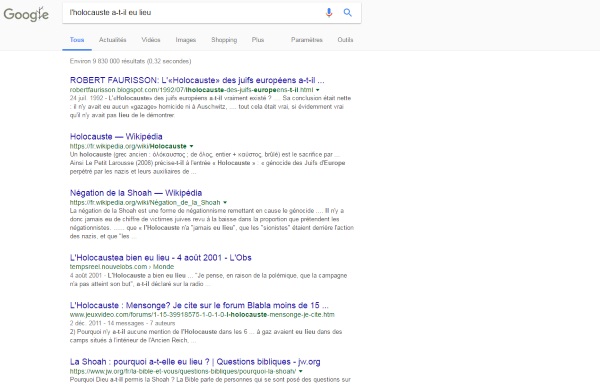Open the Paramètres menu
The width and height of the screenshot is (600, 384).
tap(307, 40)
